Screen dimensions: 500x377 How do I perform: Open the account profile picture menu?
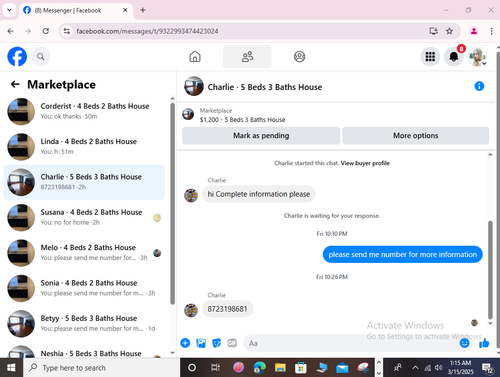477,57
